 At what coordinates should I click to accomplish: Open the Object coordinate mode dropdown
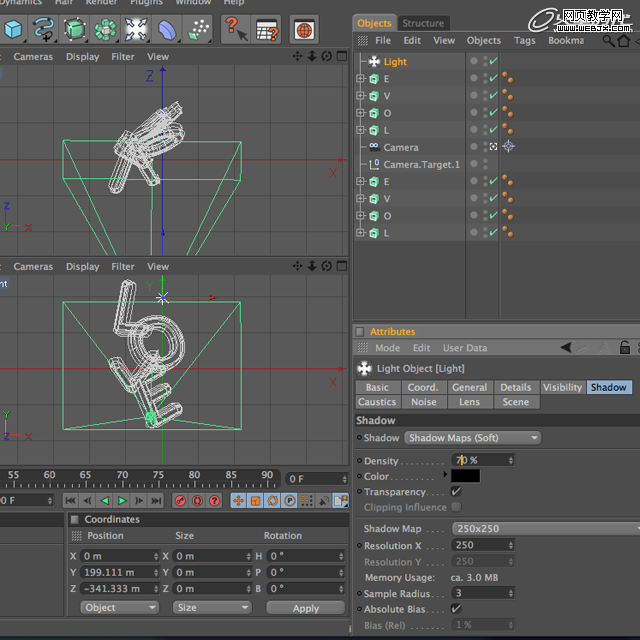(120, 607)
